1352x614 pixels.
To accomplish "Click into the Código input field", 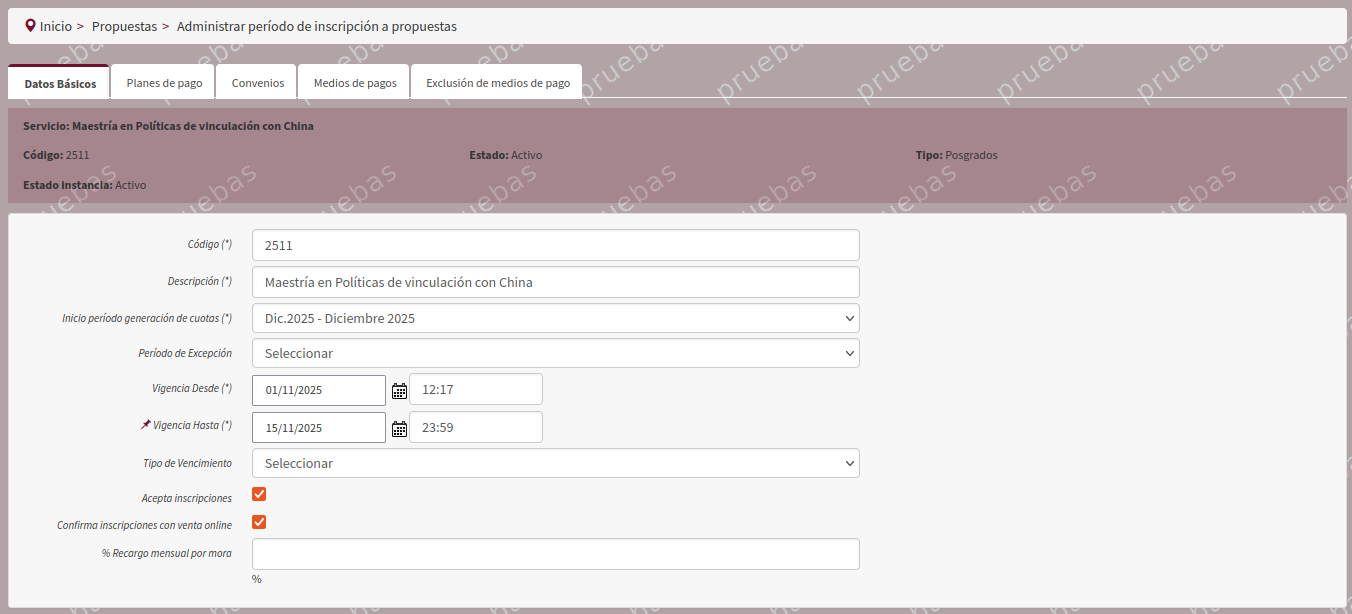I will pyautogui.click(x=555, y=245).
